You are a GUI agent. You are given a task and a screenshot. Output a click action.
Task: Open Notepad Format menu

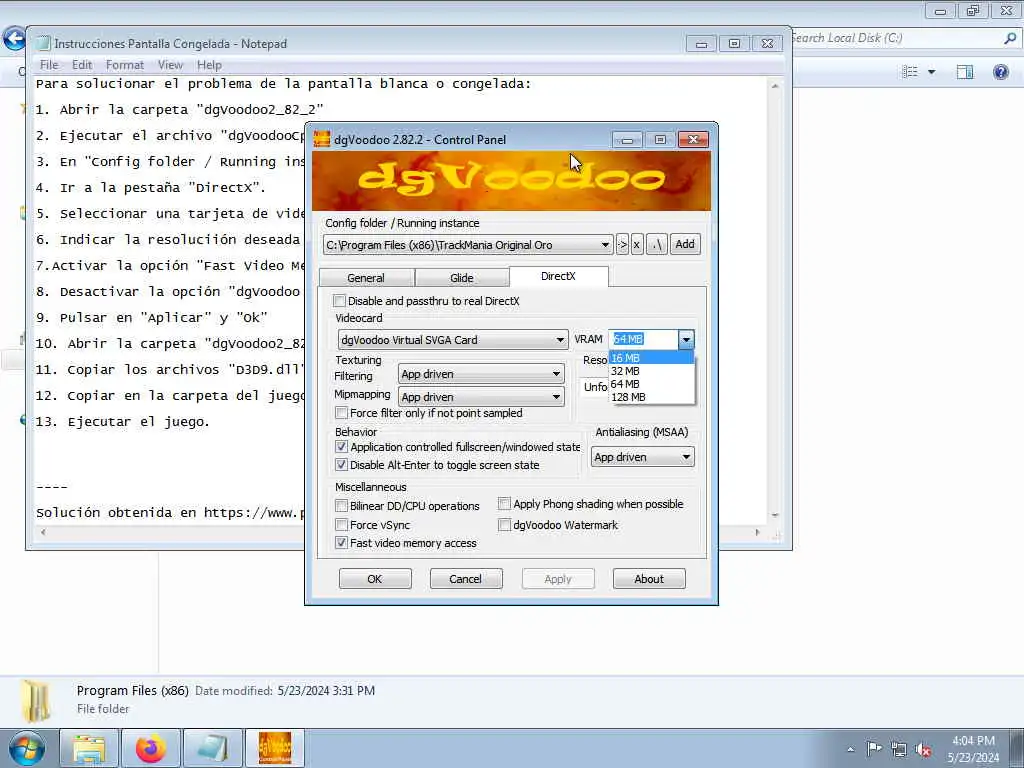point(125,65)
